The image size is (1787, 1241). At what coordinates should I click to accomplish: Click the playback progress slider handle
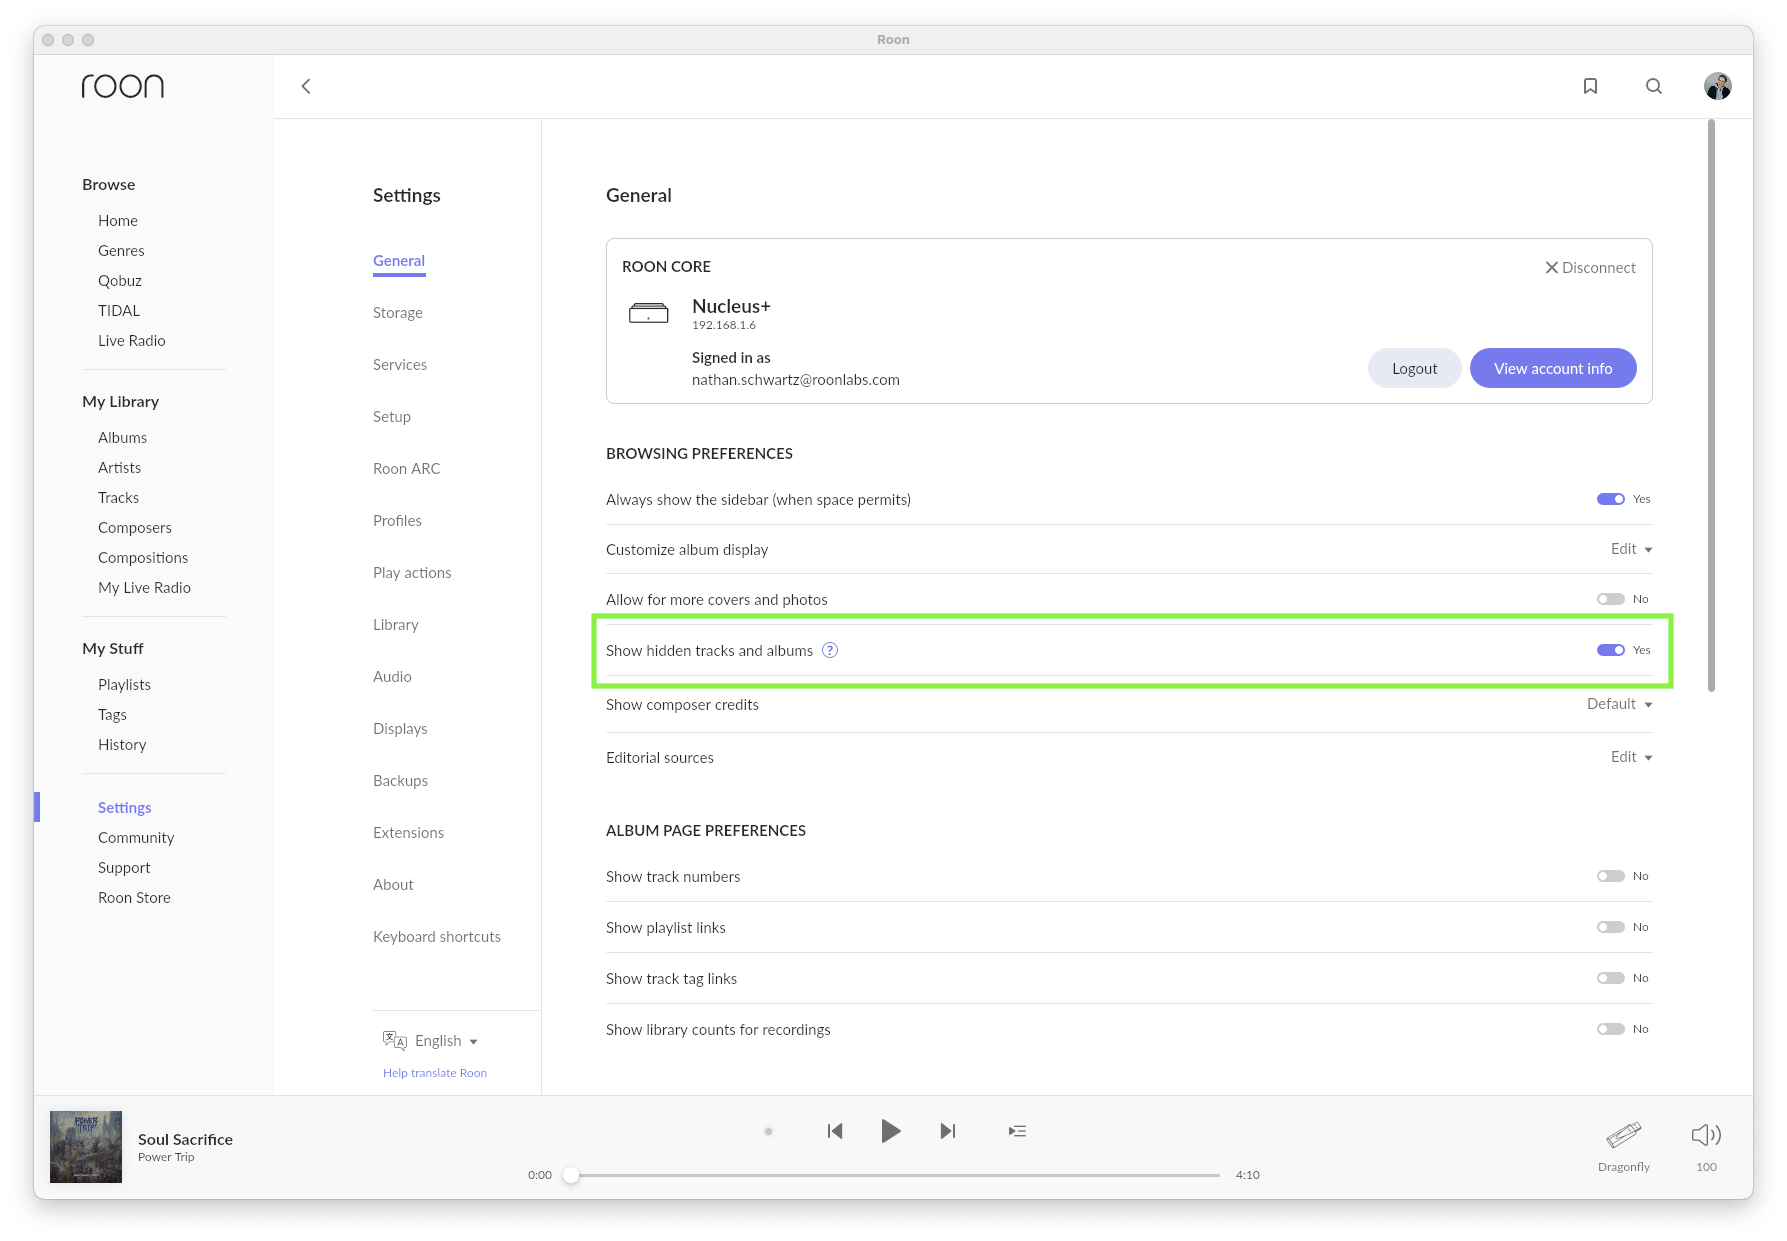pos(571,1175)
